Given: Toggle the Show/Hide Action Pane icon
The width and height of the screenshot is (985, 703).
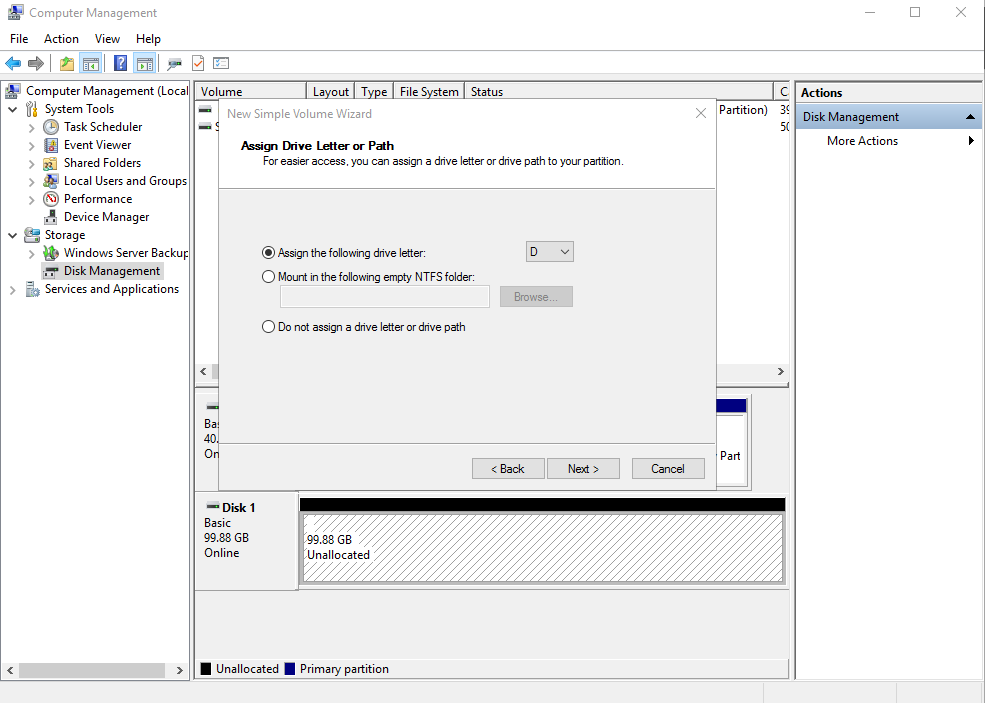Looking at the screenshot, I should pyautogui.click(x=145, y=63).
